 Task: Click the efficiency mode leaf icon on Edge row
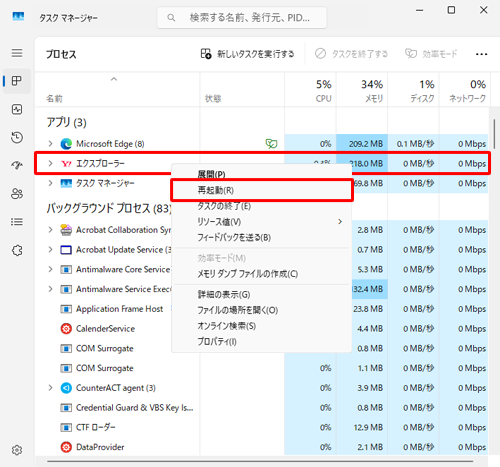point(271,144)
